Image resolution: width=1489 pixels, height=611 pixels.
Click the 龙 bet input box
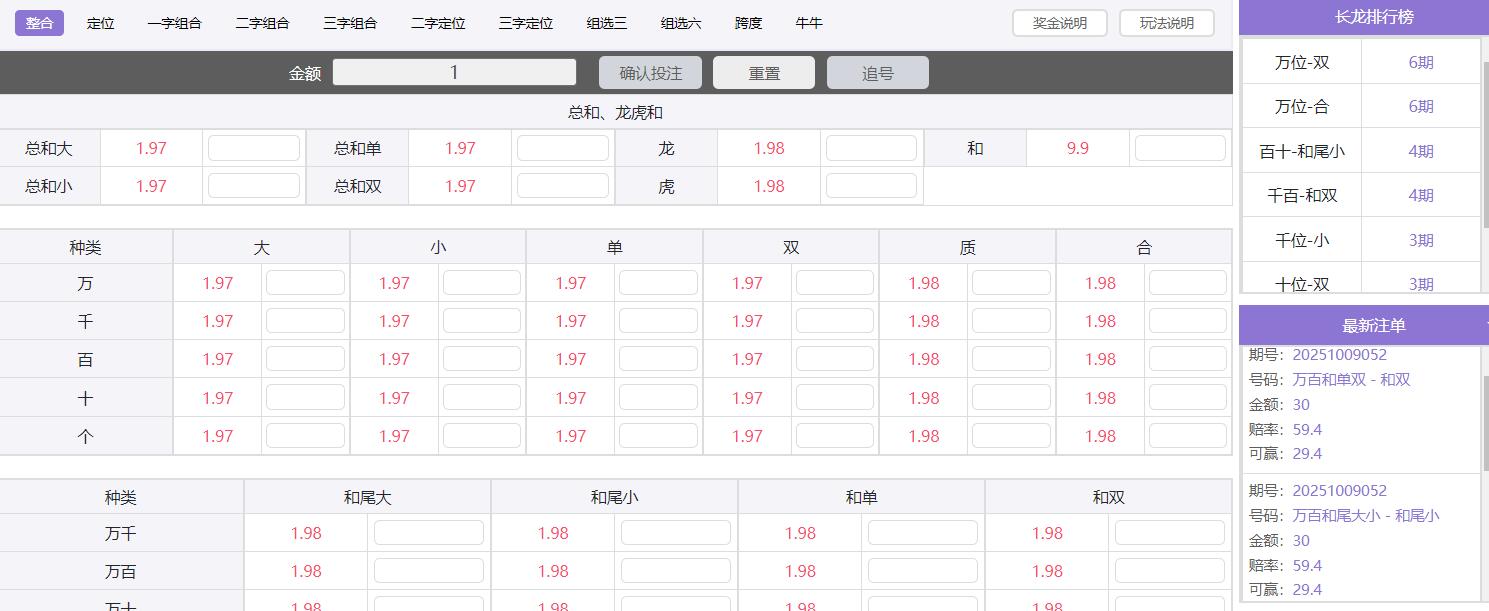tap(871, 147)
